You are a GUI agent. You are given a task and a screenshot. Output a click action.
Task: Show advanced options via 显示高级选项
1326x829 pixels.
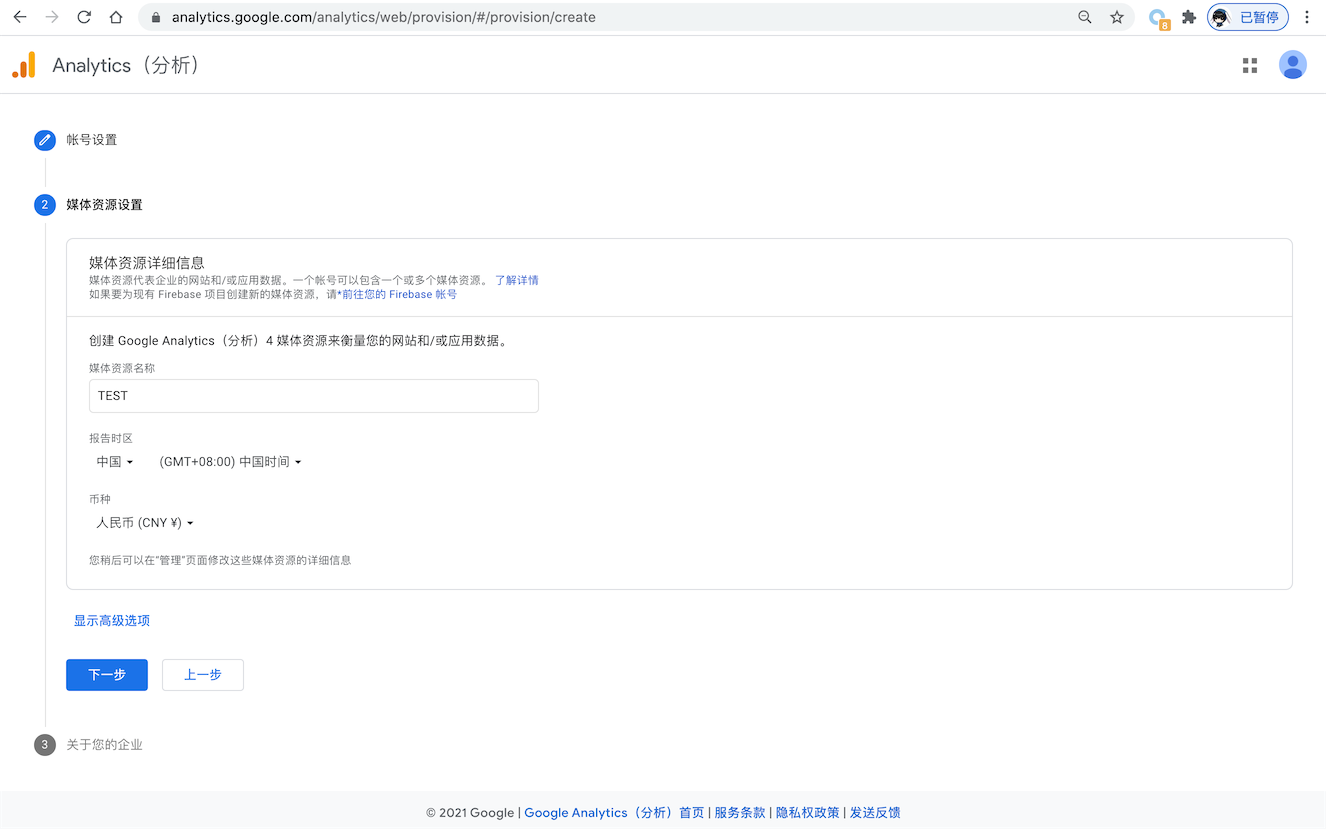coord(112,621)
